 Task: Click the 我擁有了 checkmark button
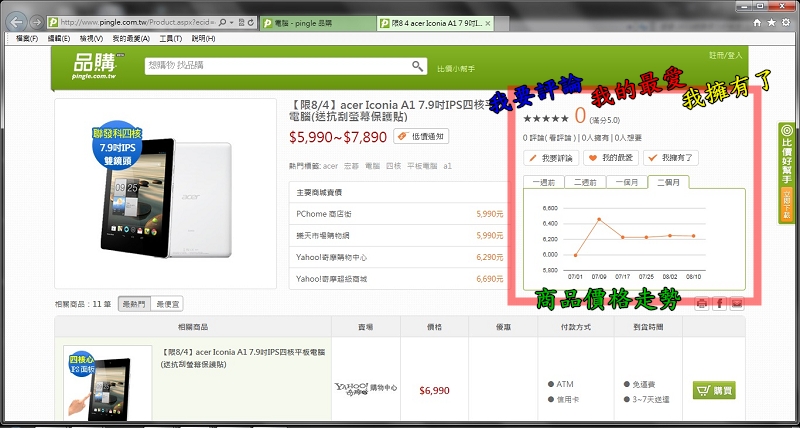(670, 158)
